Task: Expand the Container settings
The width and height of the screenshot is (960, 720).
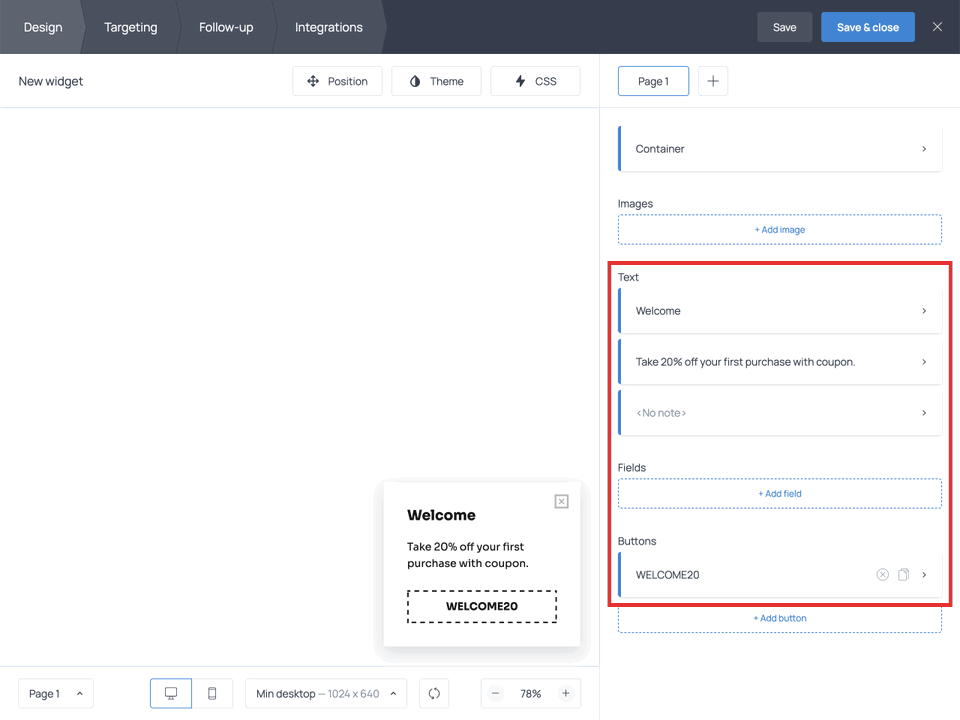Action: click(x=779, y=148)
